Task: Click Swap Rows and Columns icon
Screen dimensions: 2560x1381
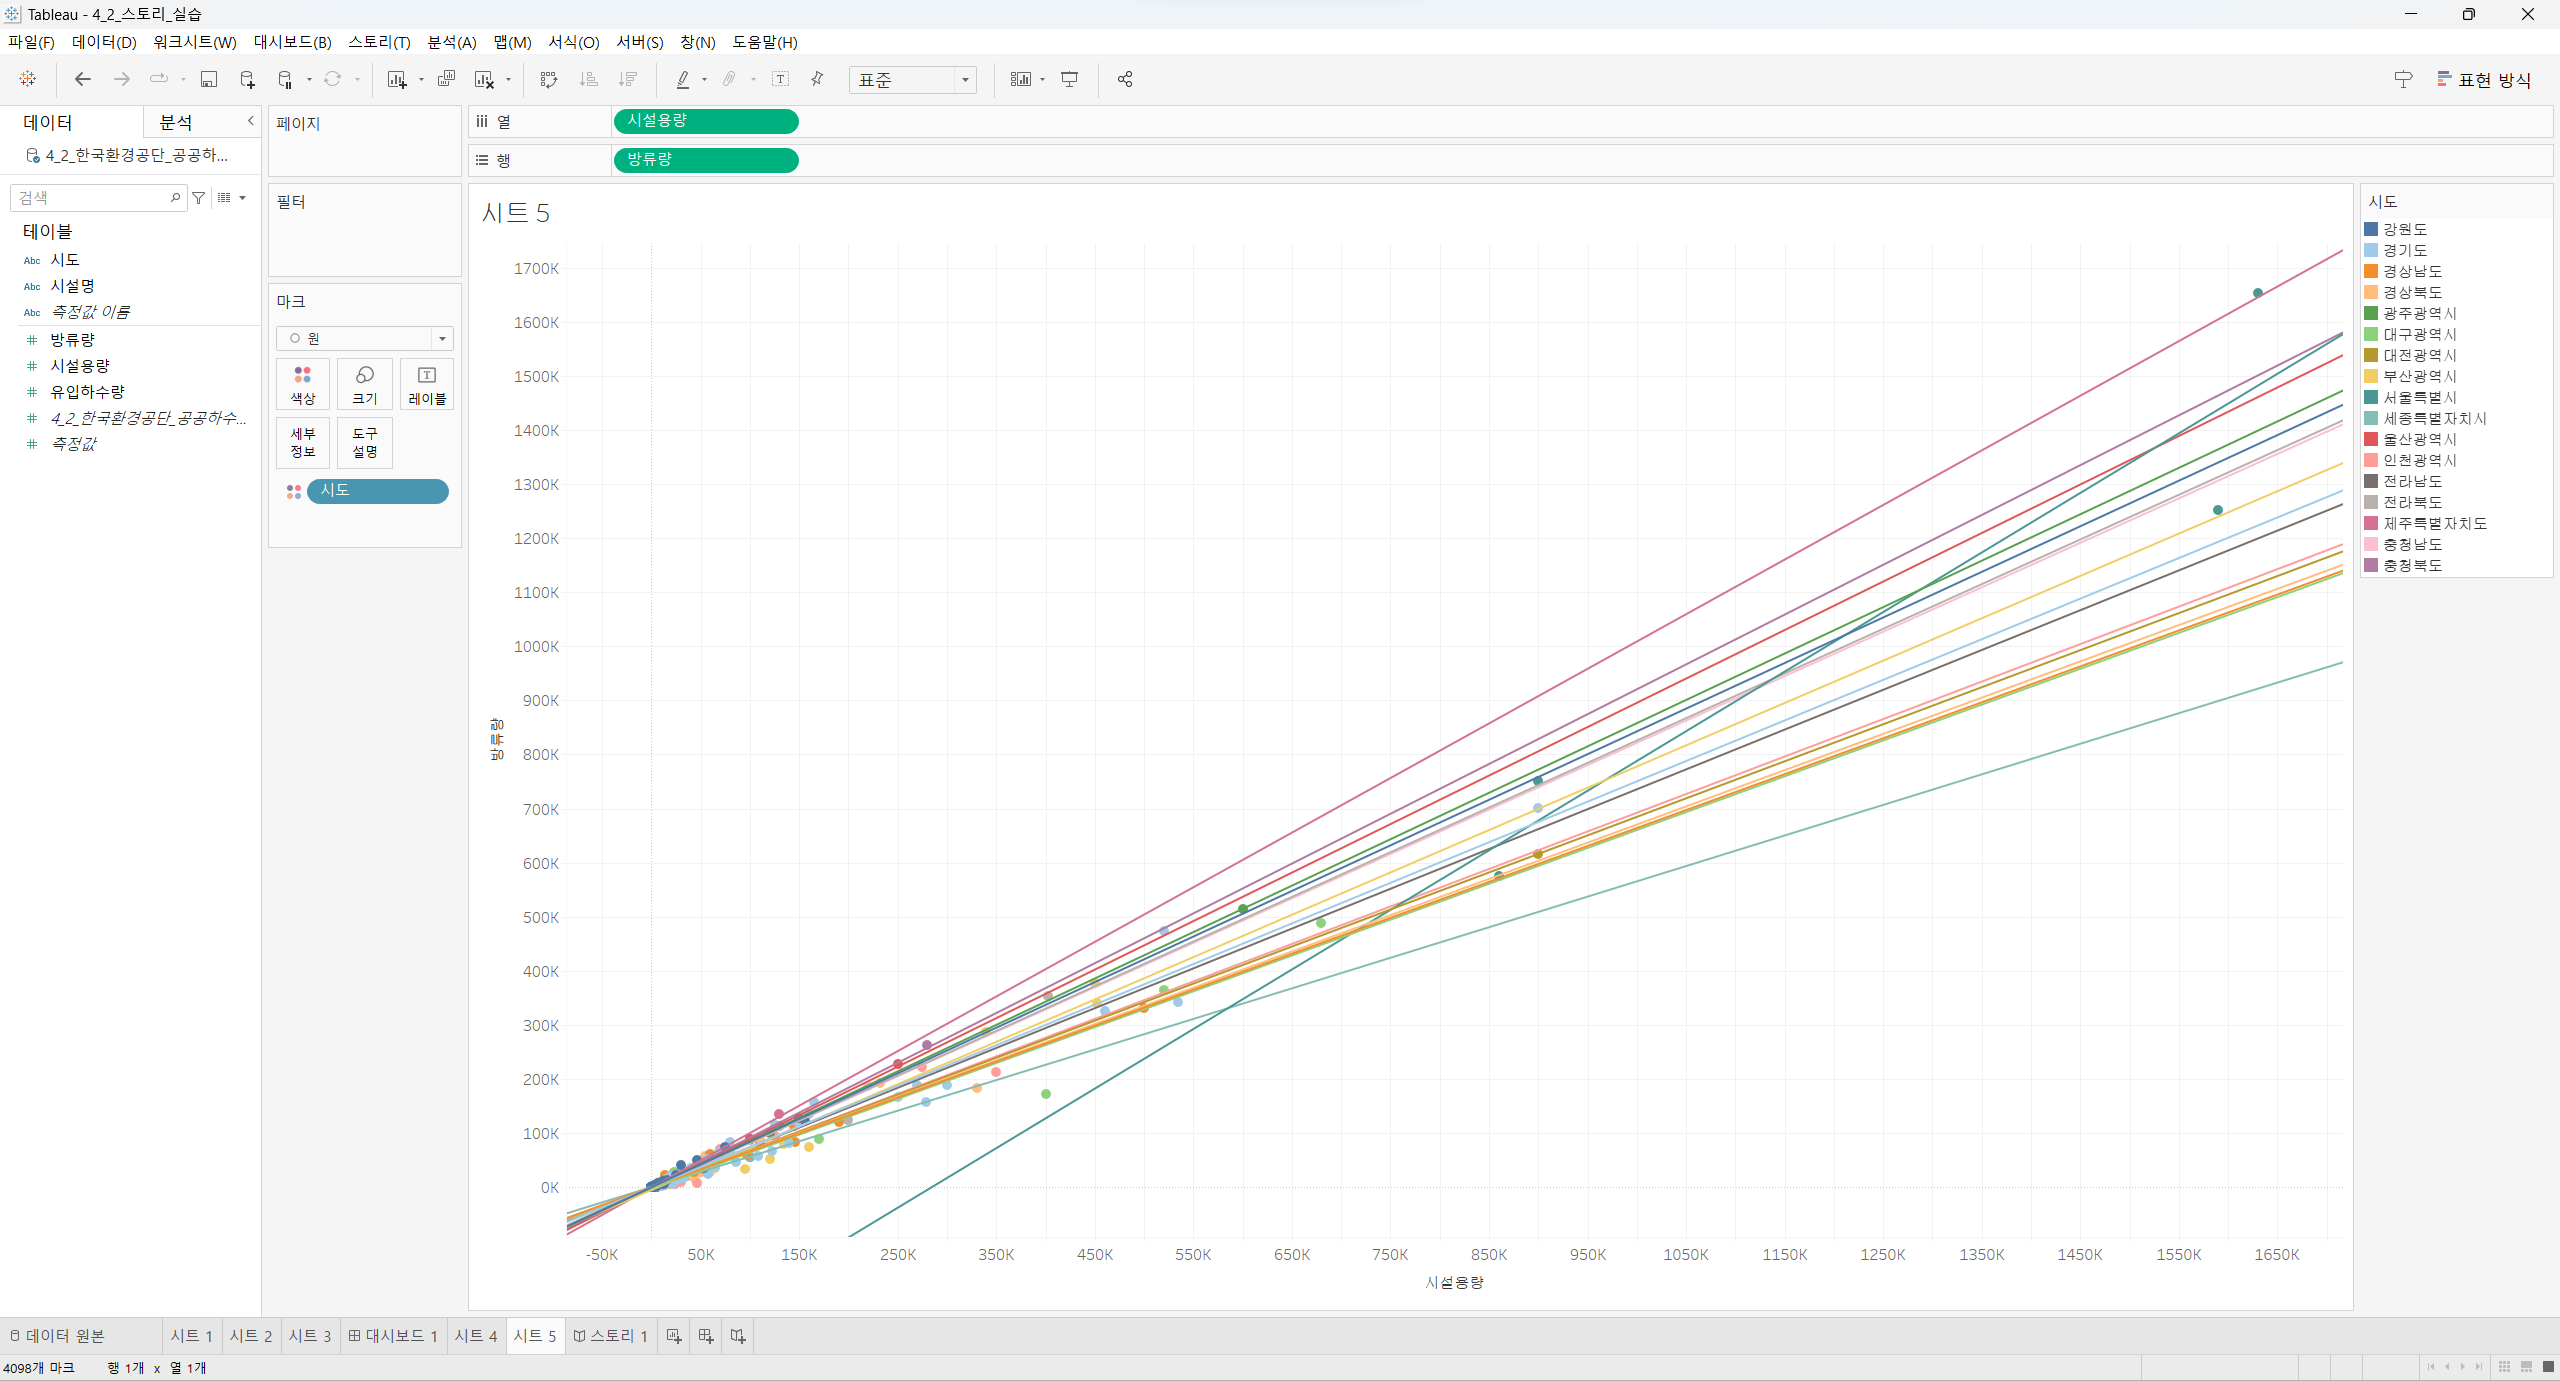Action: (549, 80)
